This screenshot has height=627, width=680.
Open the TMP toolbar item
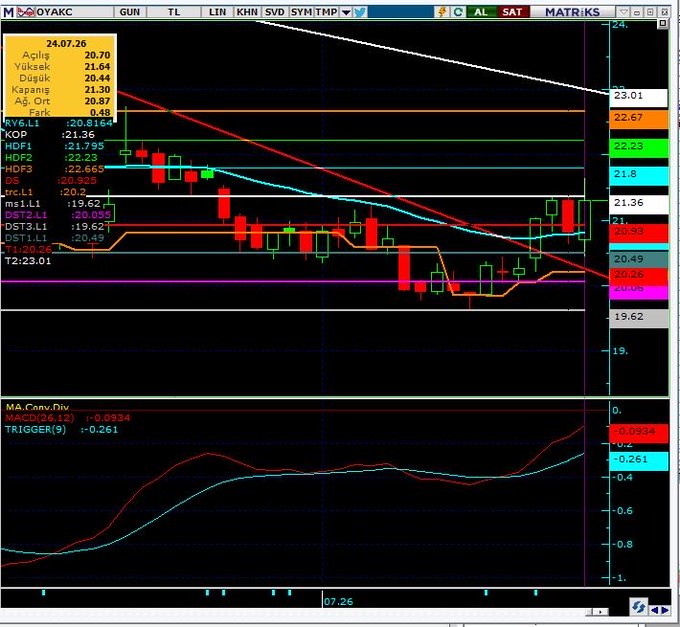(x=327, y=12)
